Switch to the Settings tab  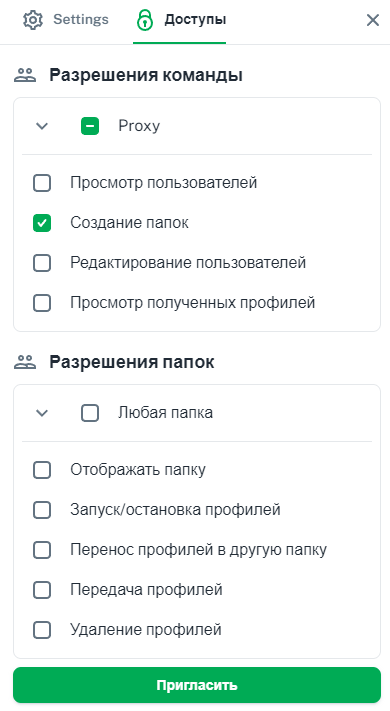66,20
